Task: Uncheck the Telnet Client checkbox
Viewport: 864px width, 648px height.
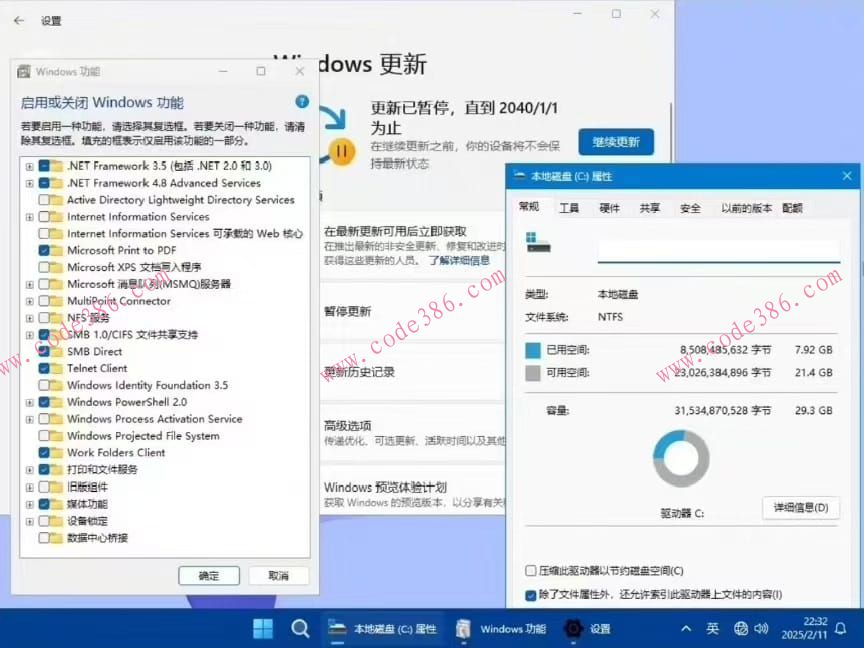Action: tap(44, 368)
